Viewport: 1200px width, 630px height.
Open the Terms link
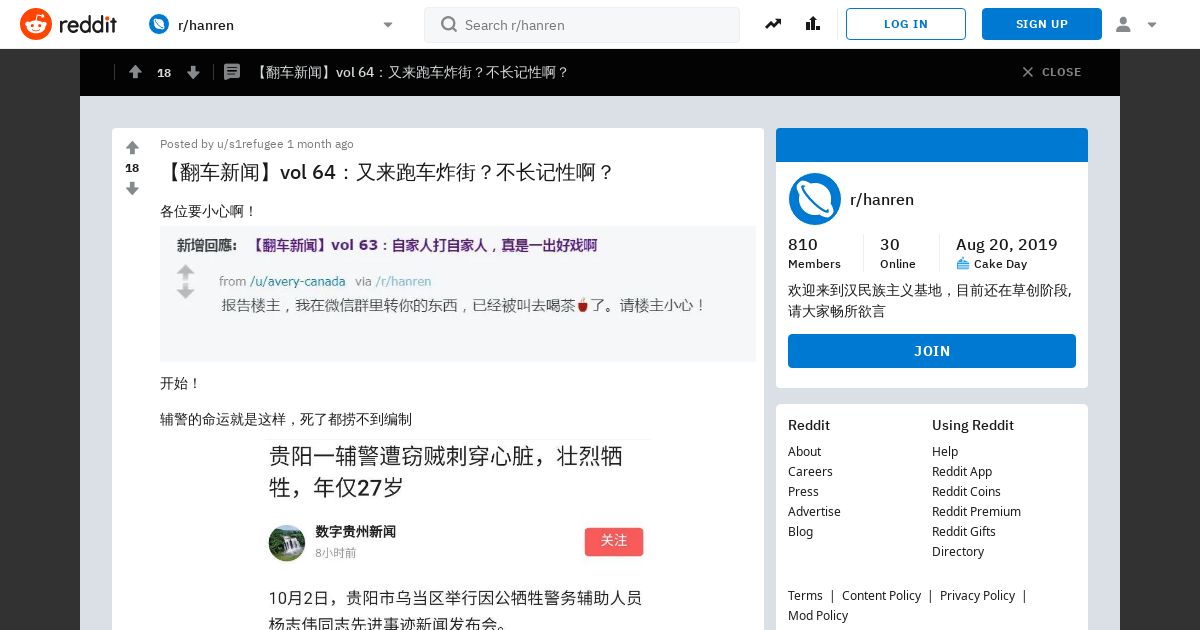(805, 595)
